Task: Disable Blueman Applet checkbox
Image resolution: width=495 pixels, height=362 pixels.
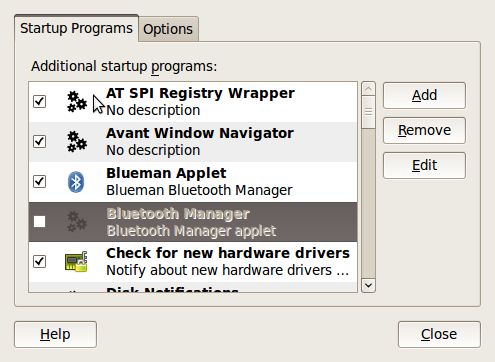Action: (x=39, y=182)
